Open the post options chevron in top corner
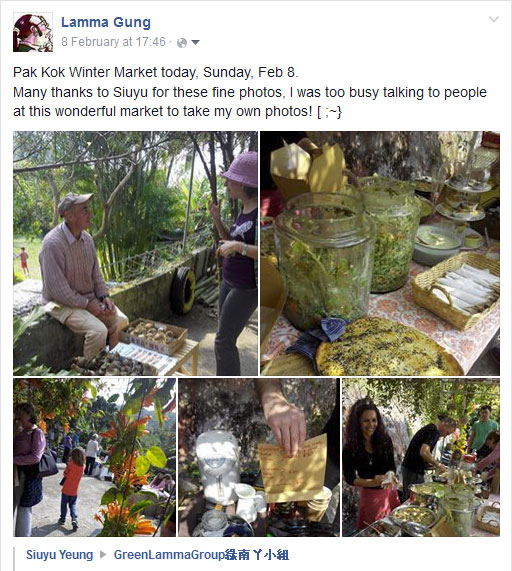 pos(494,19)
